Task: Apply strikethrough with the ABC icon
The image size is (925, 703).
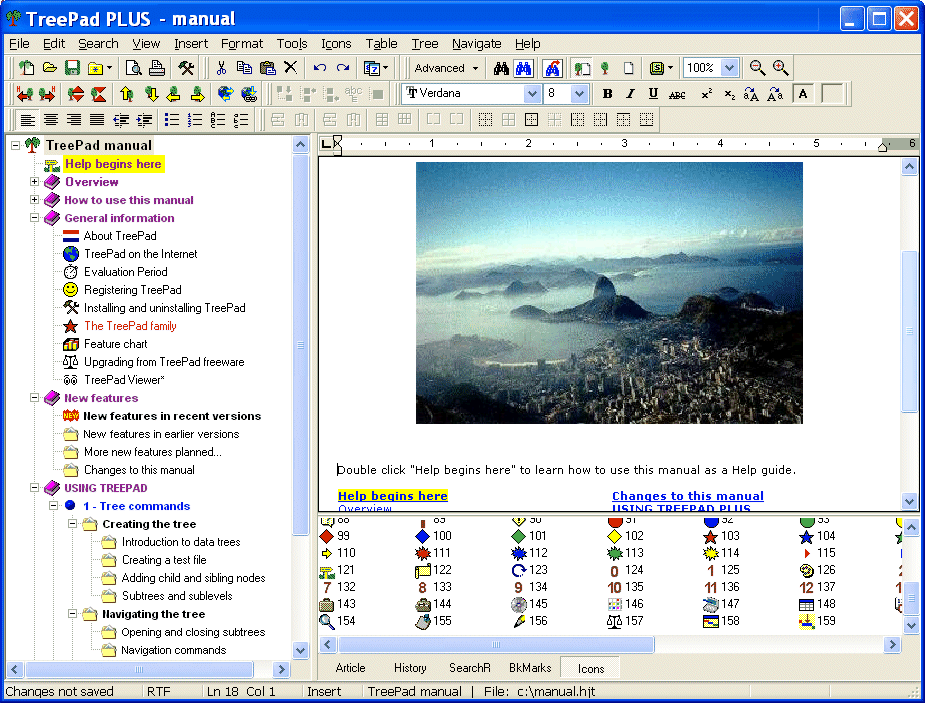Action: coord(677,94)
